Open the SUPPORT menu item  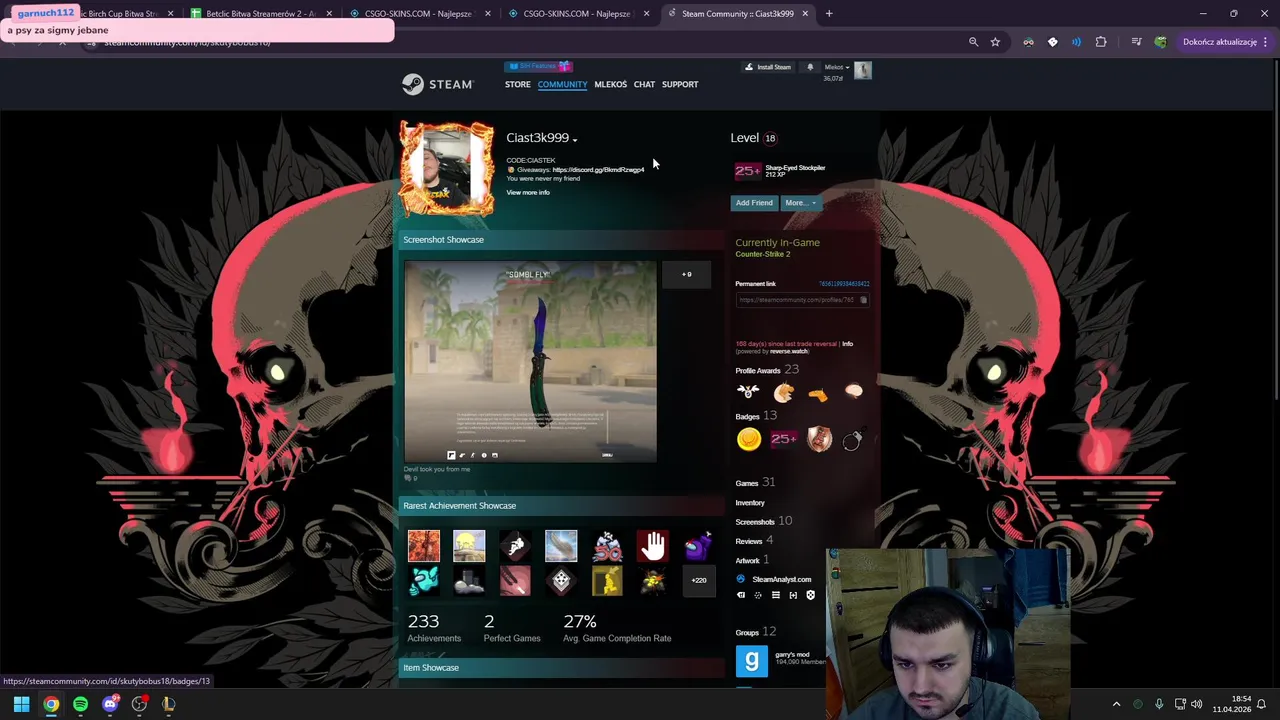tap(680, 84)
